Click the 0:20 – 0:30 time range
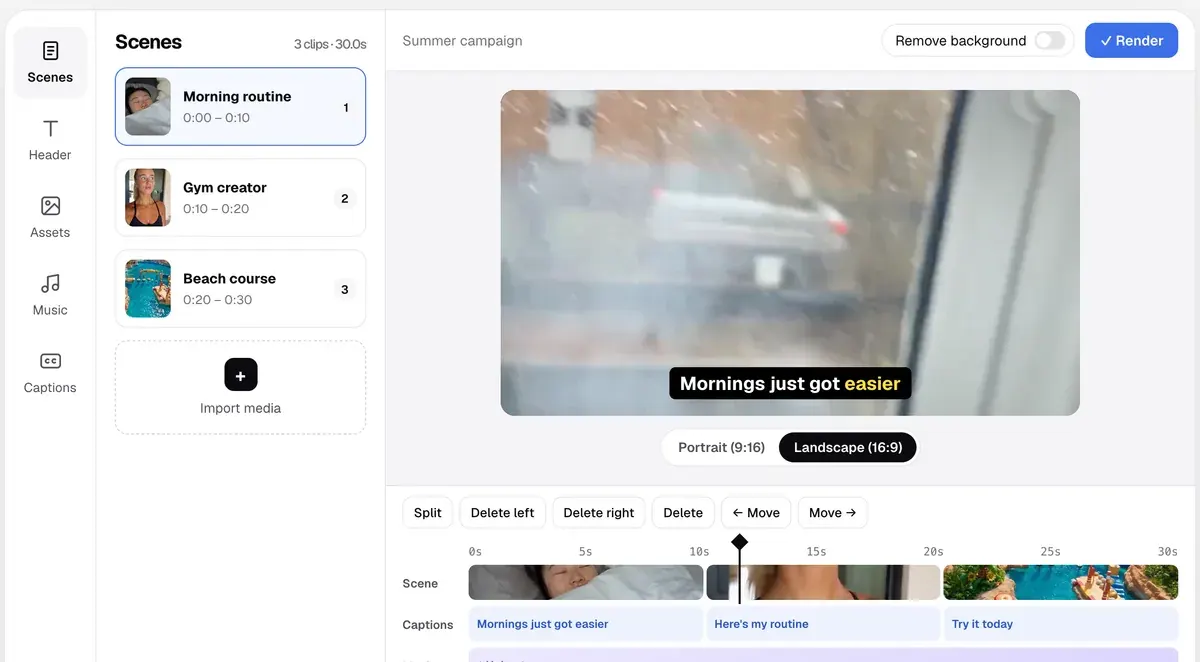1200x662 pixels. tap(218, 300)
